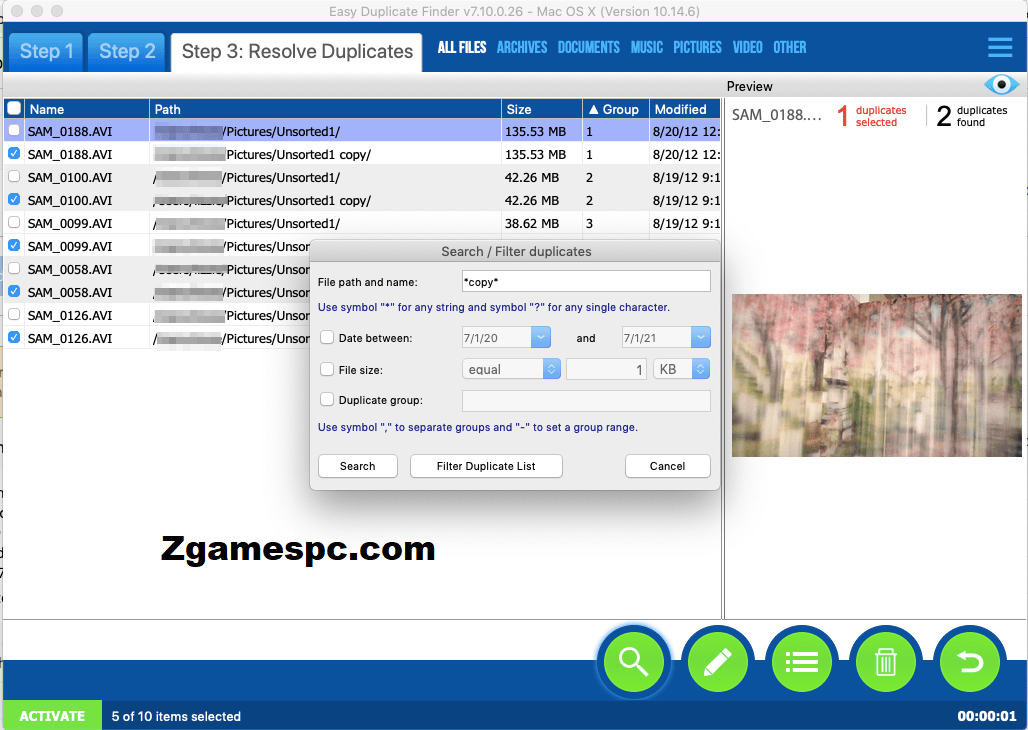Uncheck the checked SAM_0126.AVI row

coord(14,337)
